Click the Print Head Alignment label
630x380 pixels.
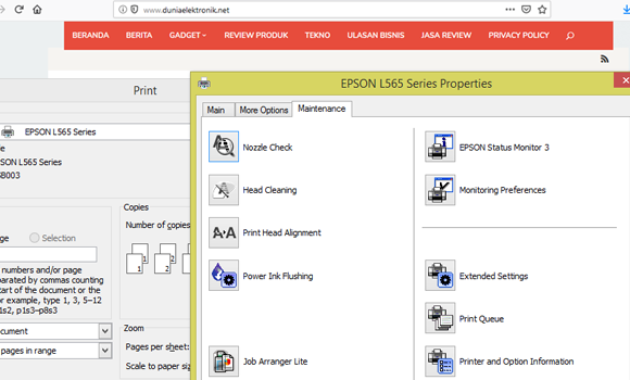click(282, 233)
